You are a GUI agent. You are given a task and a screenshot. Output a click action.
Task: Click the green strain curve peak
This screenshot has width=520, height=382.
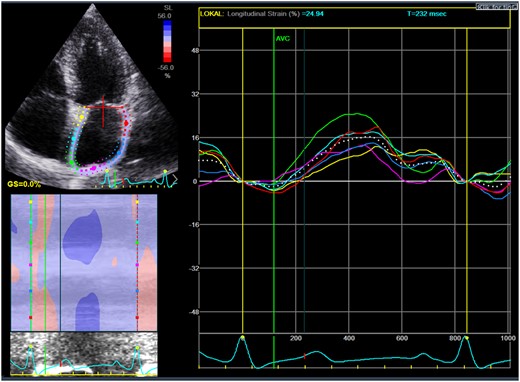[357, 114]
